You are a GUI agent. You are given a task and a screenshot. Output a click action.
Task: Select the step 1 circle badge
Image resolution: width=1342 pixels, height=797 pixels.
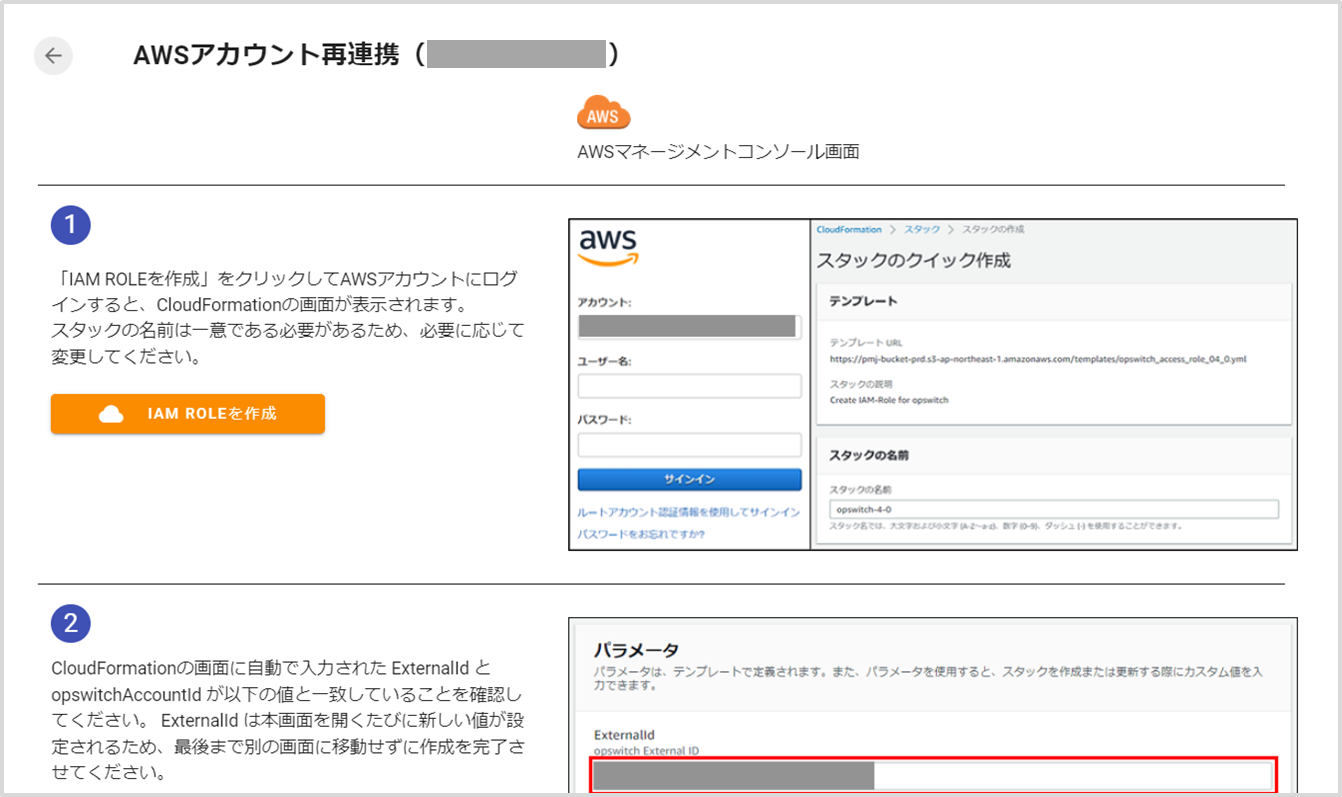[x=70, y=224]
